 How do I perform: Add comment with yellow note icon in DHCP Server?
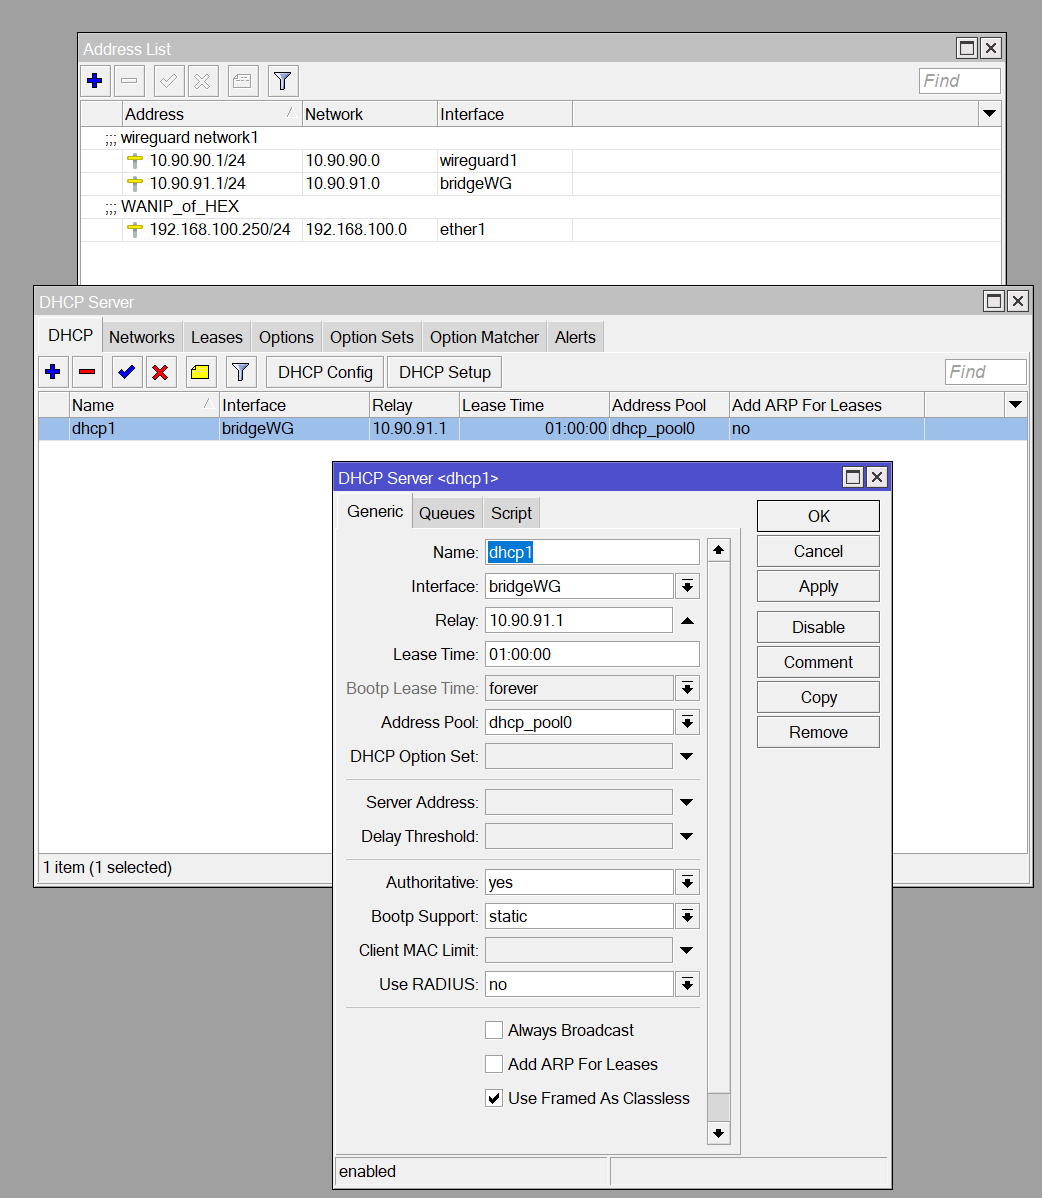[x=200, y=372]
